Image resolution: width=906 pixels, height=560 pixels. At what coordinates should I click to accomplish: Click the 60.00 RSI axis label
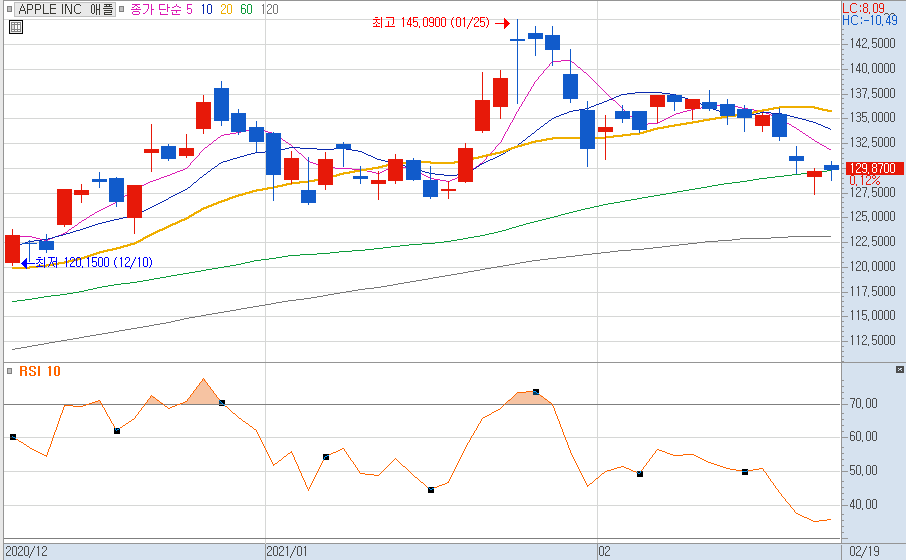(864, 437)
